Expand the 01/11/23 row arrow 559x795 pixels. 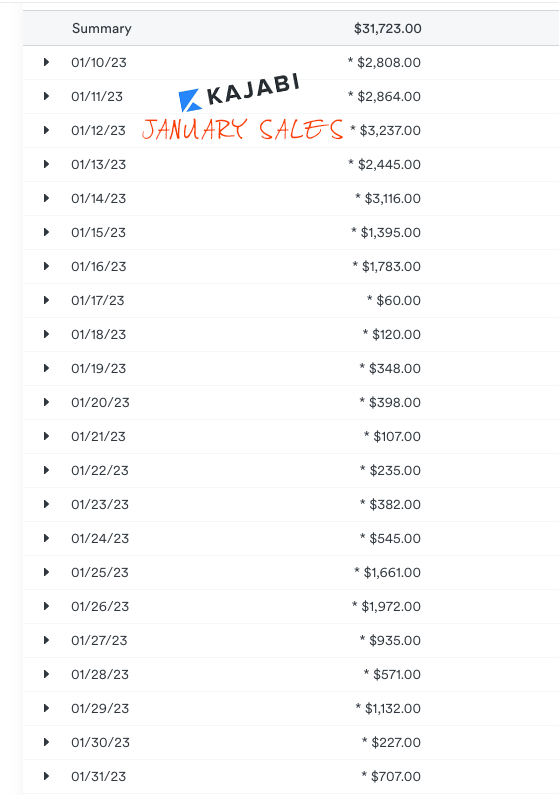[x=46, y=96]
